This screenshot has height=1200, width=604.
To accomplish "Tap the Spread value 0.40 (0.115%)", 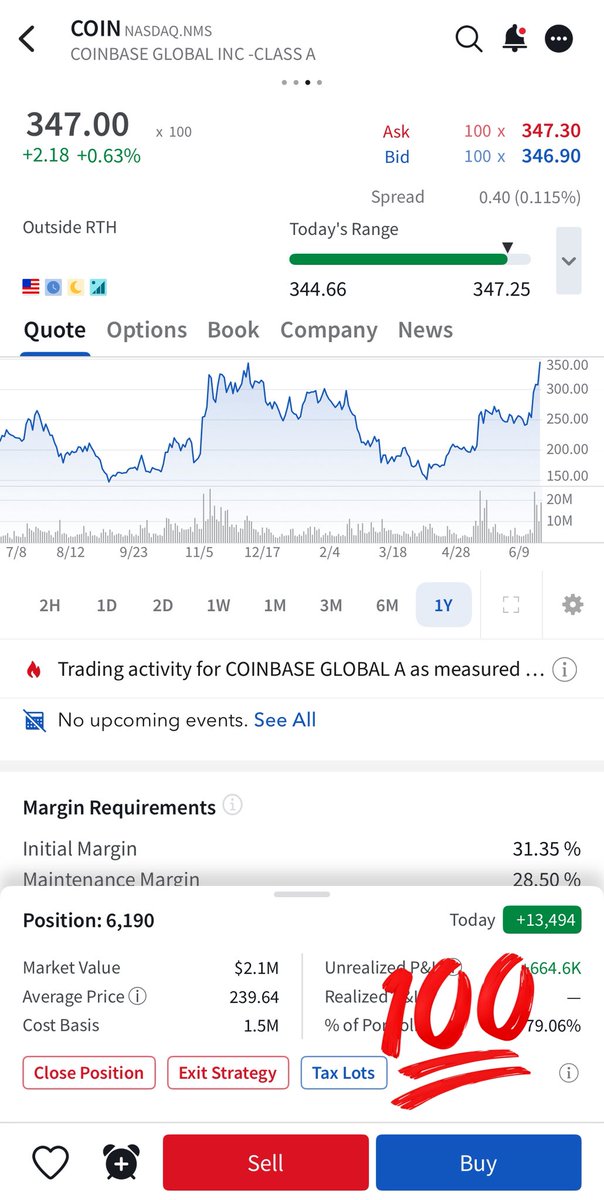I will (x=530, y=197).
